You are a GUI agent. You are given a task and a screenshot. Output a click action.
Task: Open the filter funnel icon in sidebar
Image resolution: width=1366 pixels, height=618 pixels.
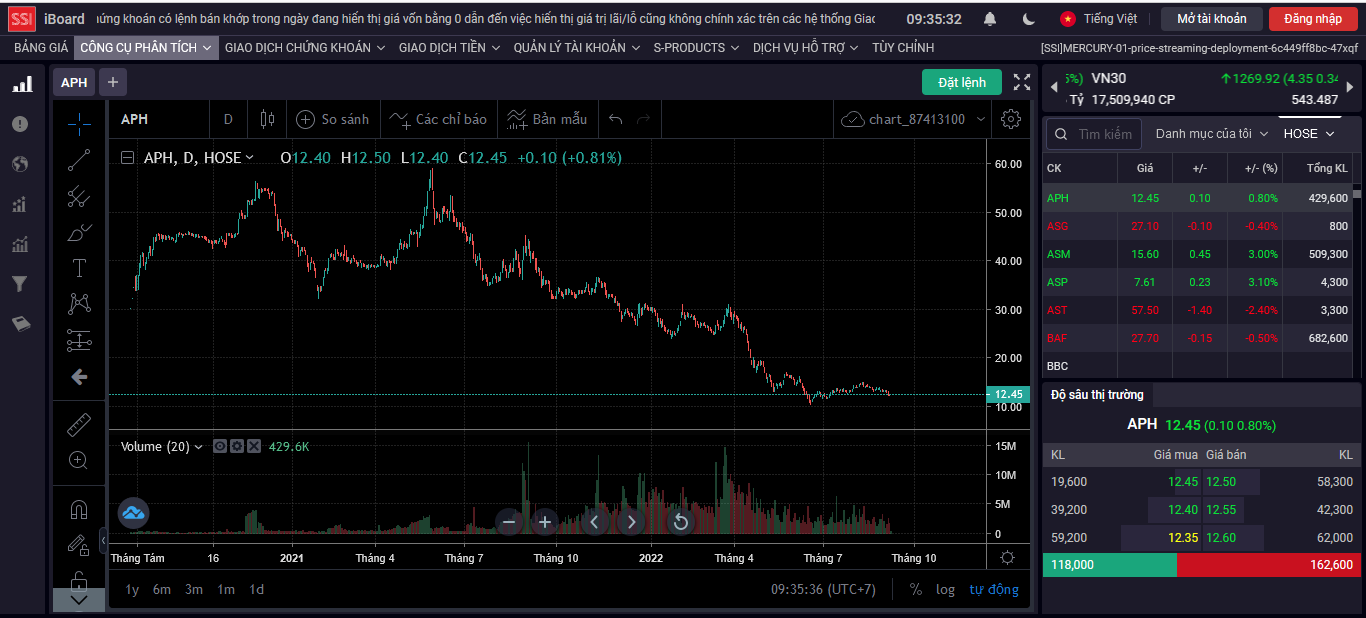(x=20, y=284)
